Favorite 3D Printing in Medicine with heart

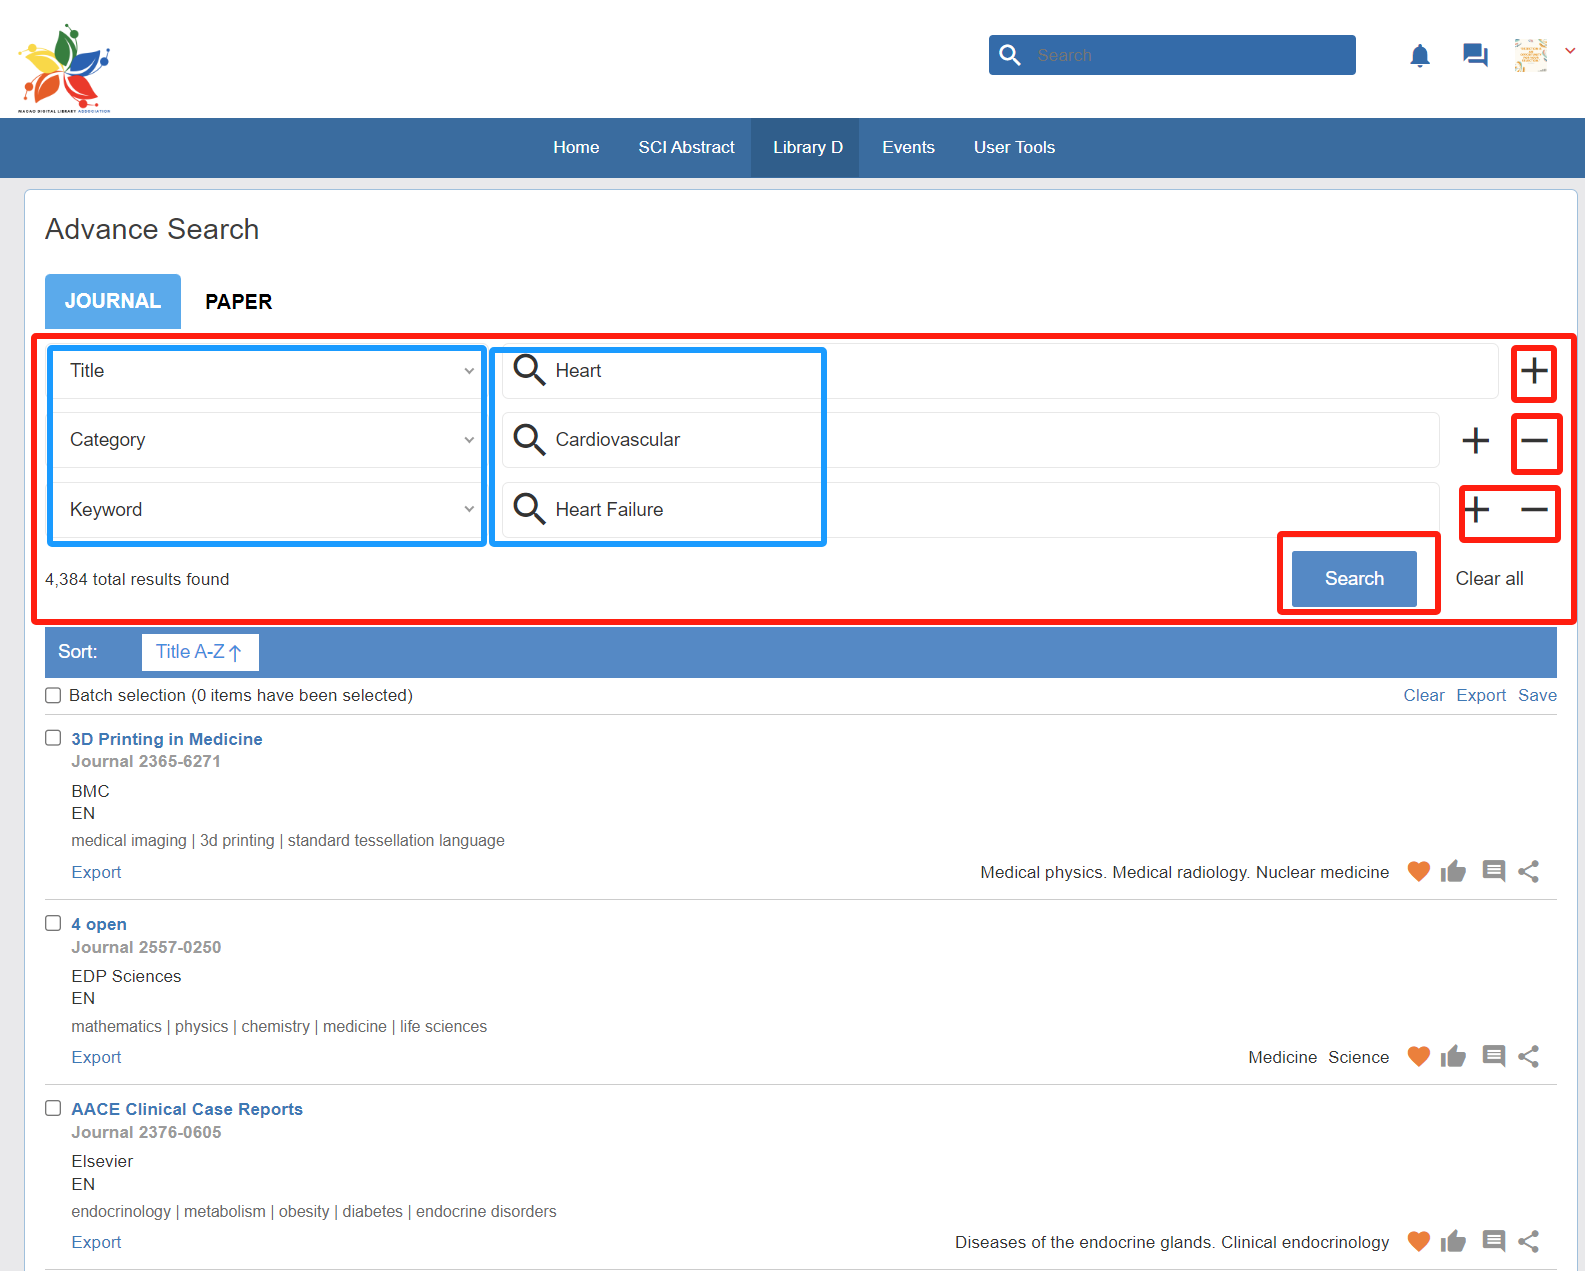[1418, 871]
